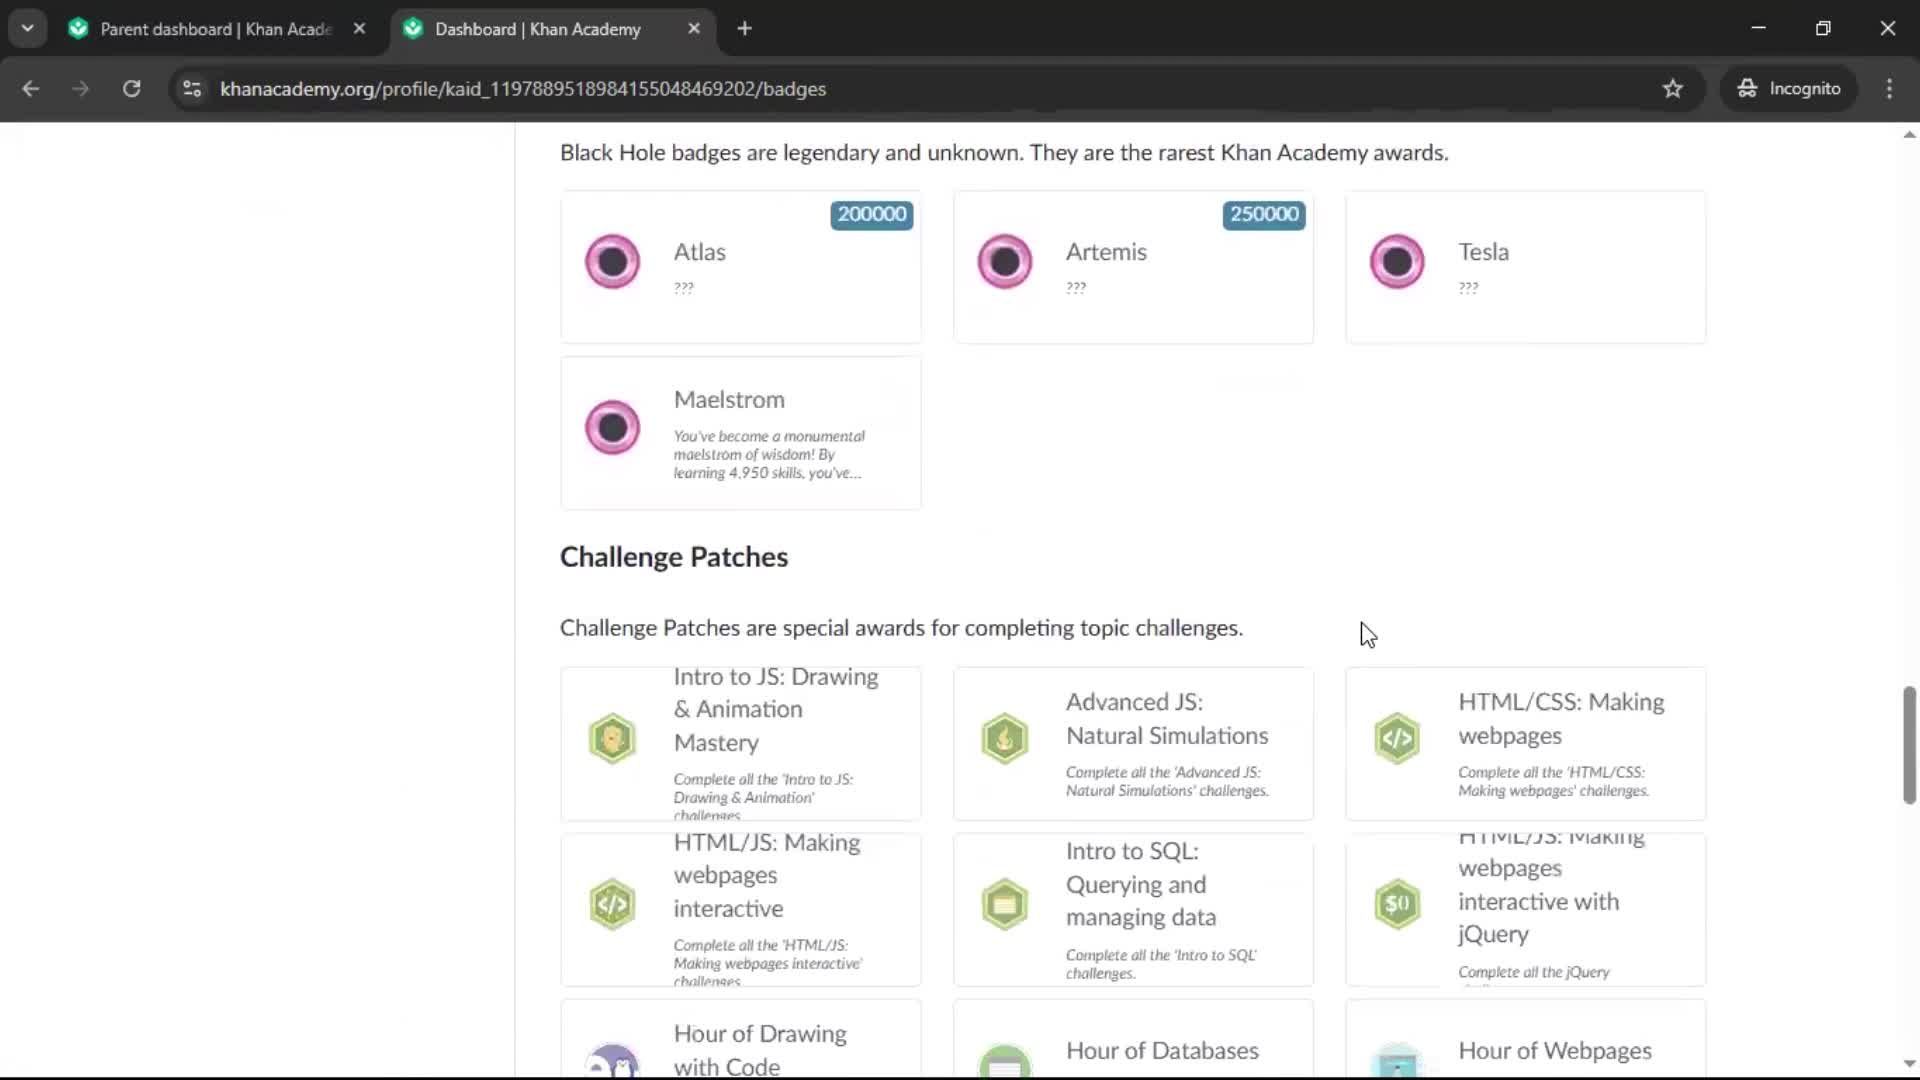The image size is (1920, 1080).
Task: Open a new browser tab
Action: (x=744, y=28)
